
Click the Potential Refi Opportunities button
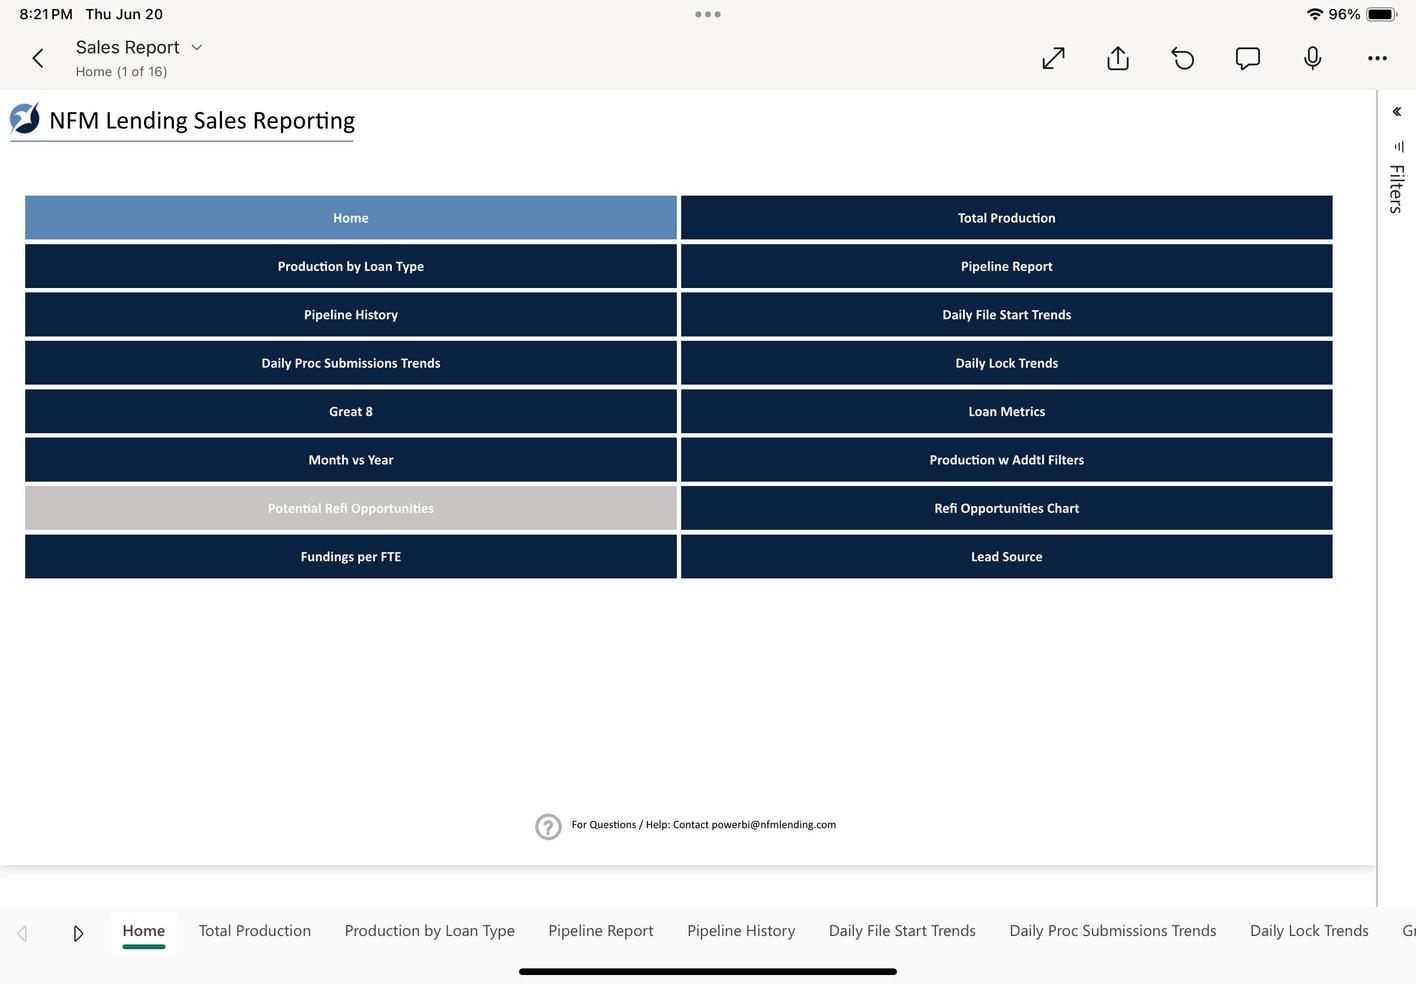351,508
